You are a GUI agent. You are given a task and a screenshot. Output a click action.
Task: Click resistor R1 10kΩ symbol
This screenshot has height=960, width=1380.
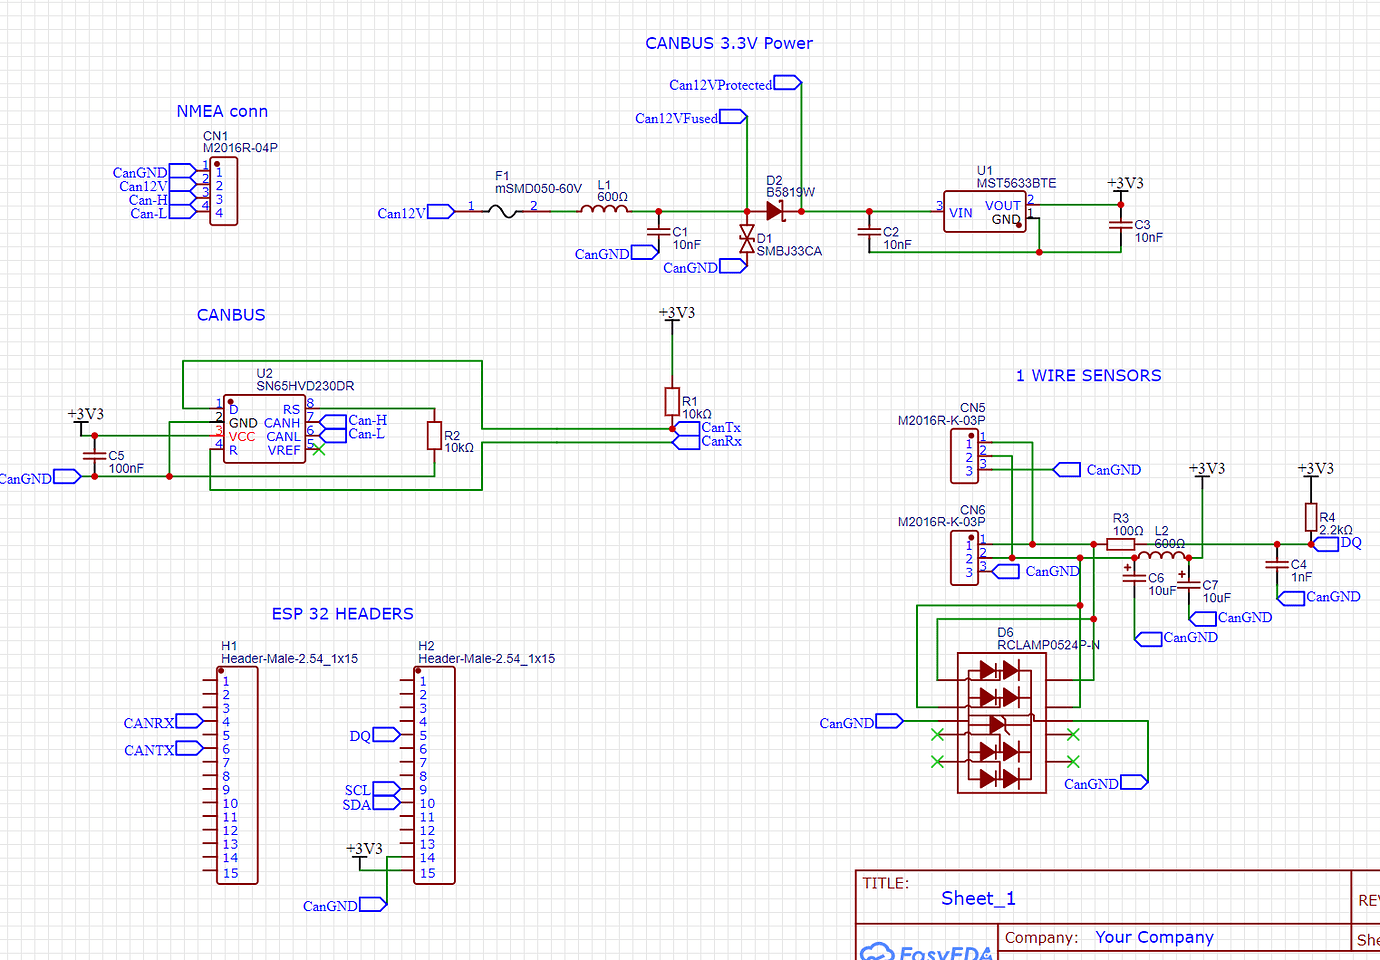[672, 402]
